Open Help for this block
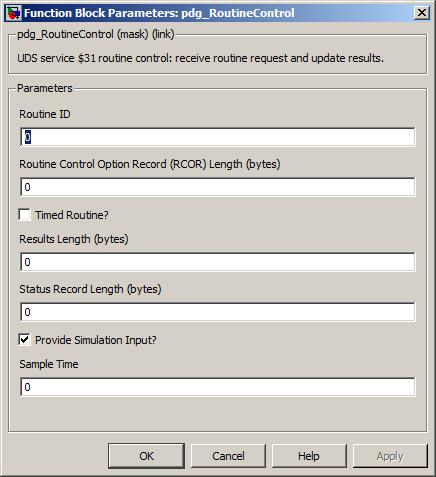Screen dimensions: 436x477 click(x=309, y=456)
